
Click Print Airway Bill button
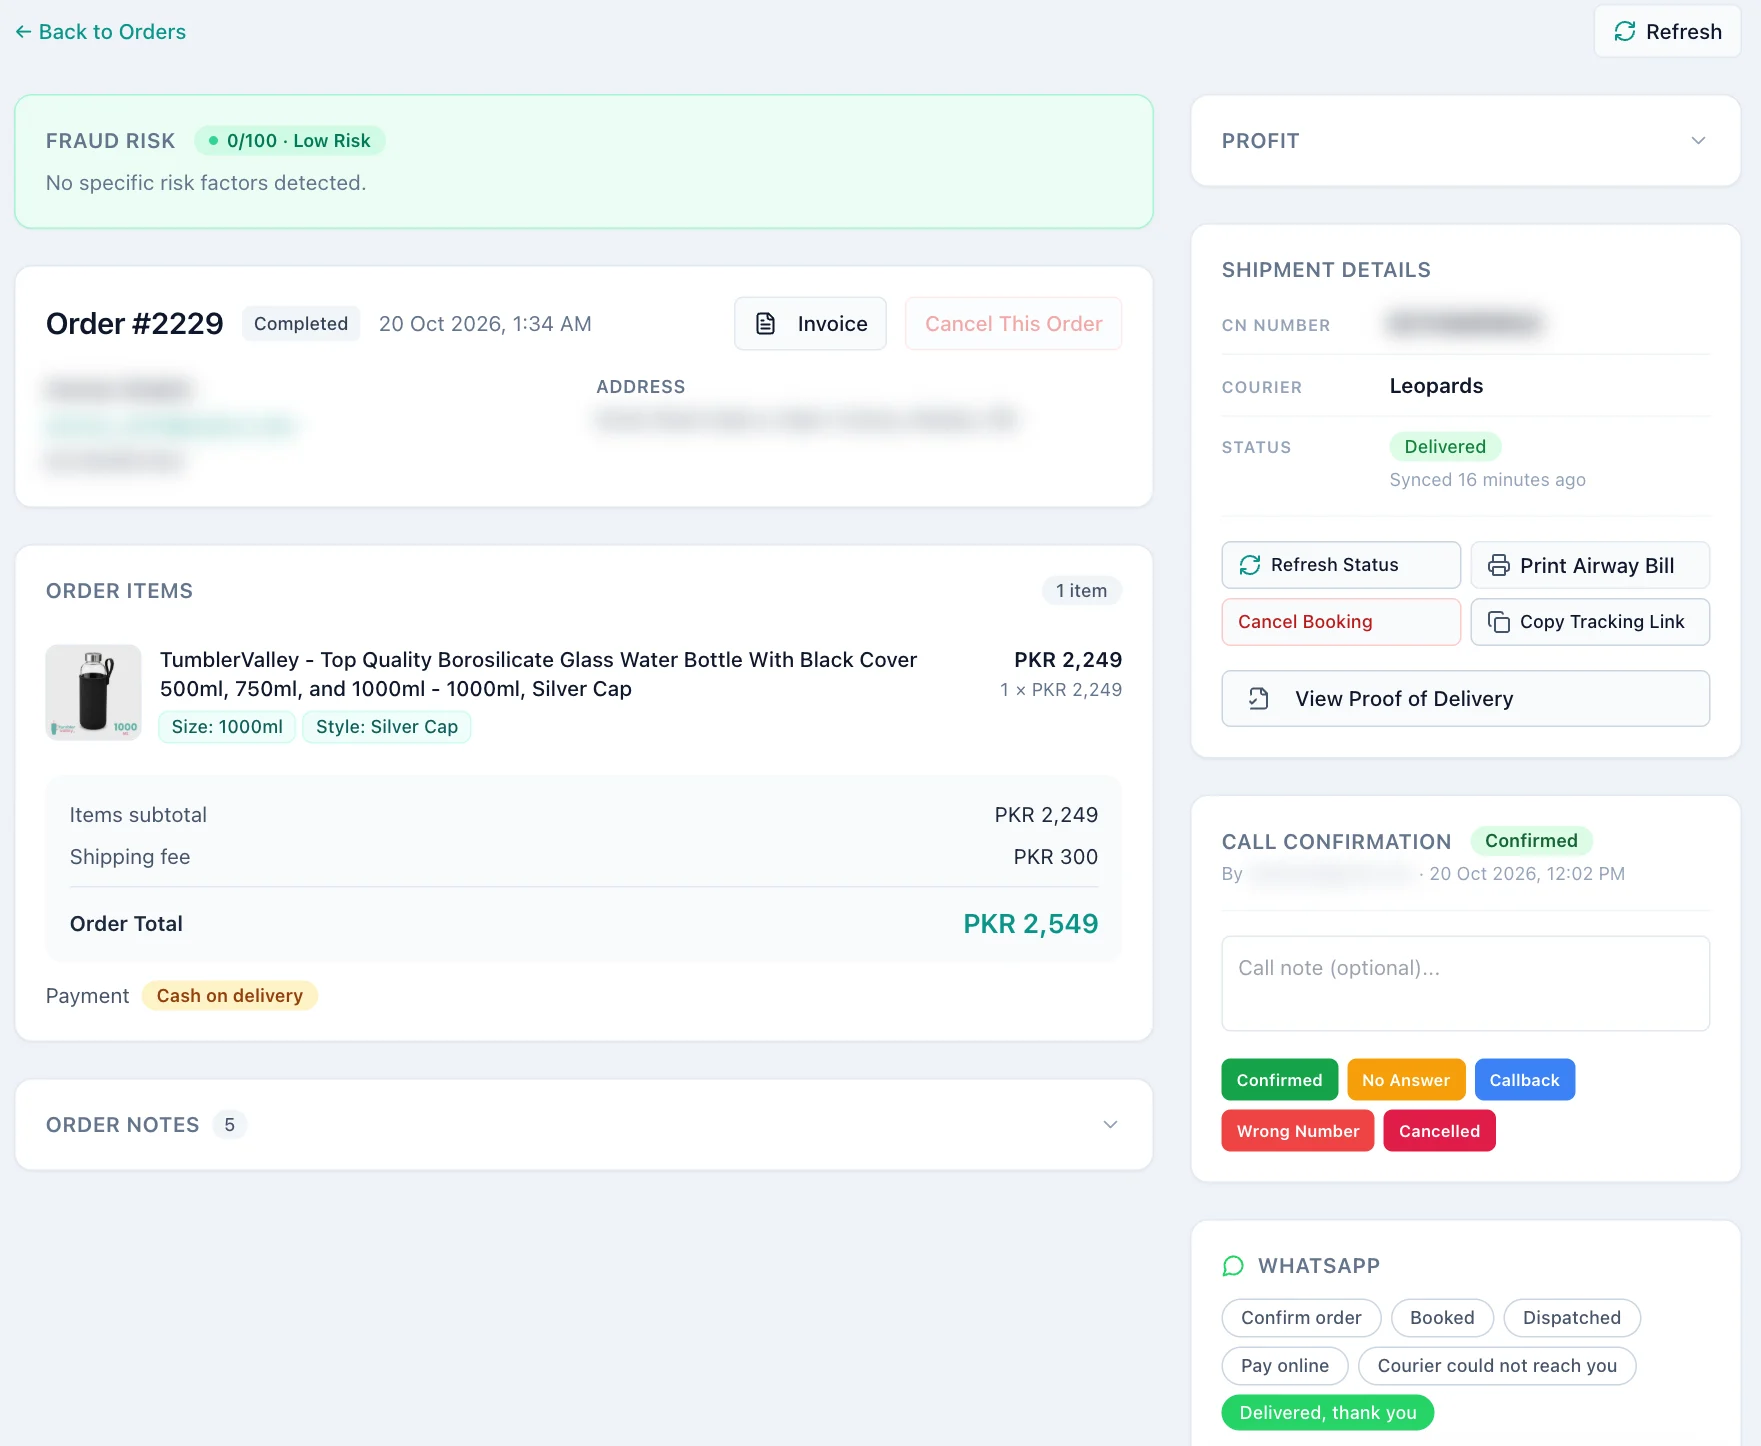(1590, 565)
